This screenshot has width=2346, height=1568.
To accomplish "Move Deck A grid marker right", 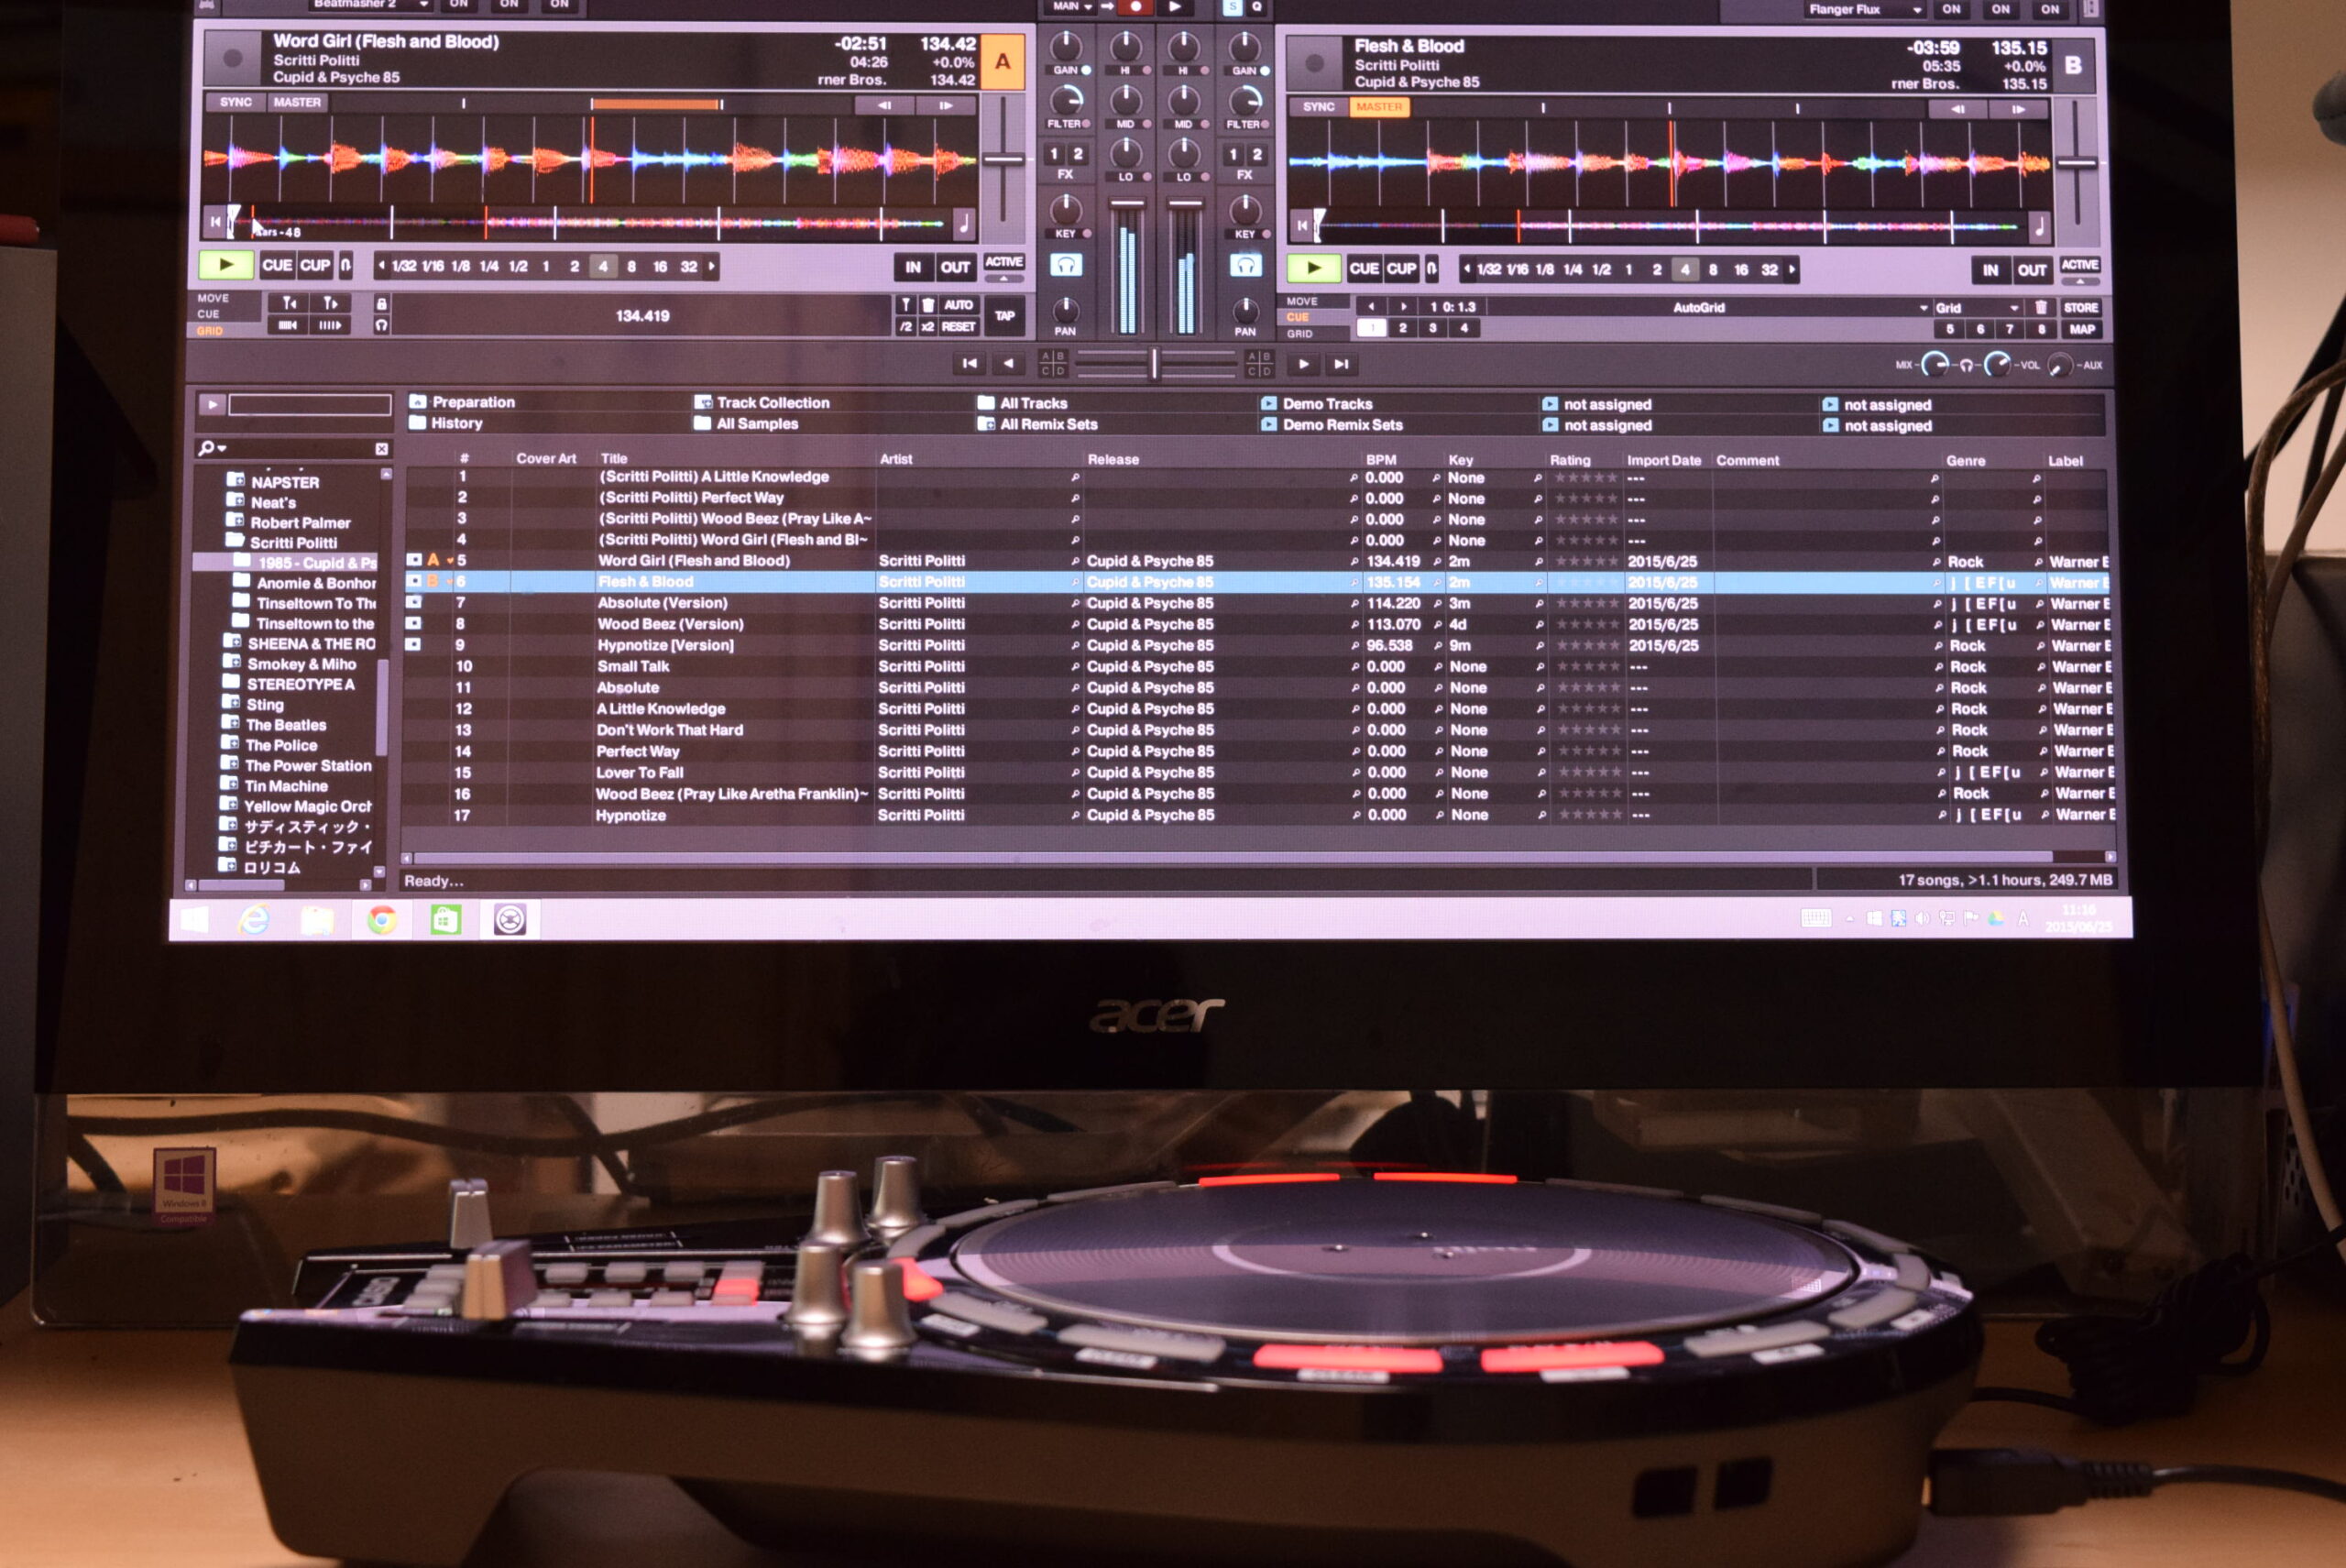I will pos(330,303).
